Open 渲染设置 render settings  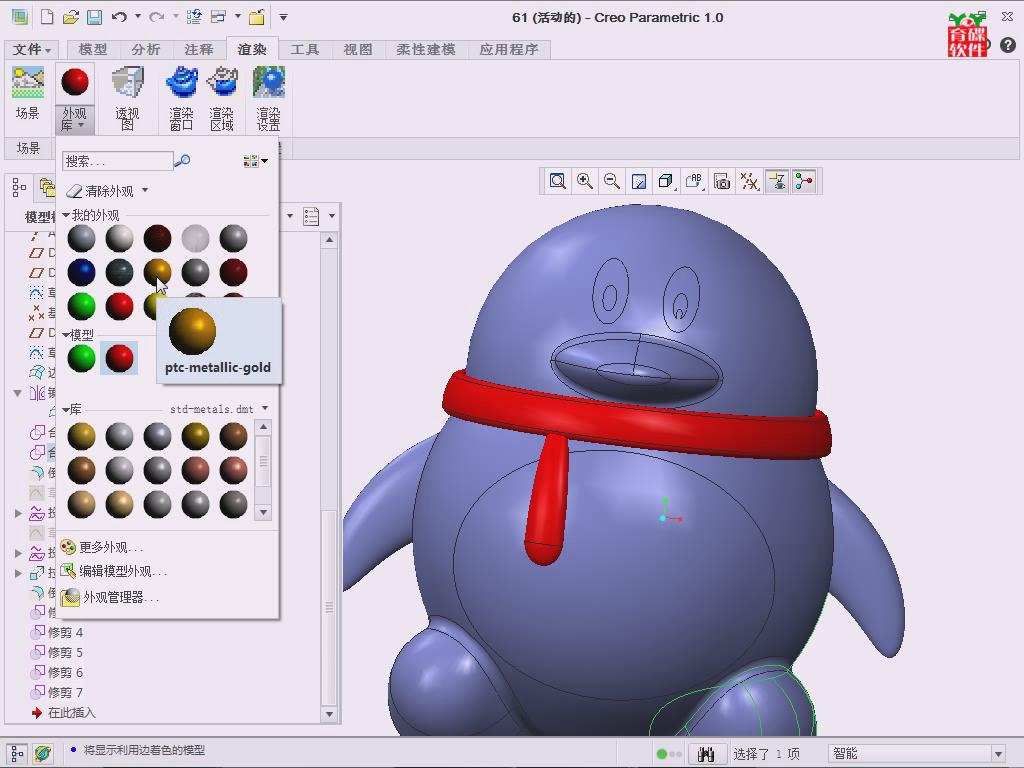(x=268, y=98)
